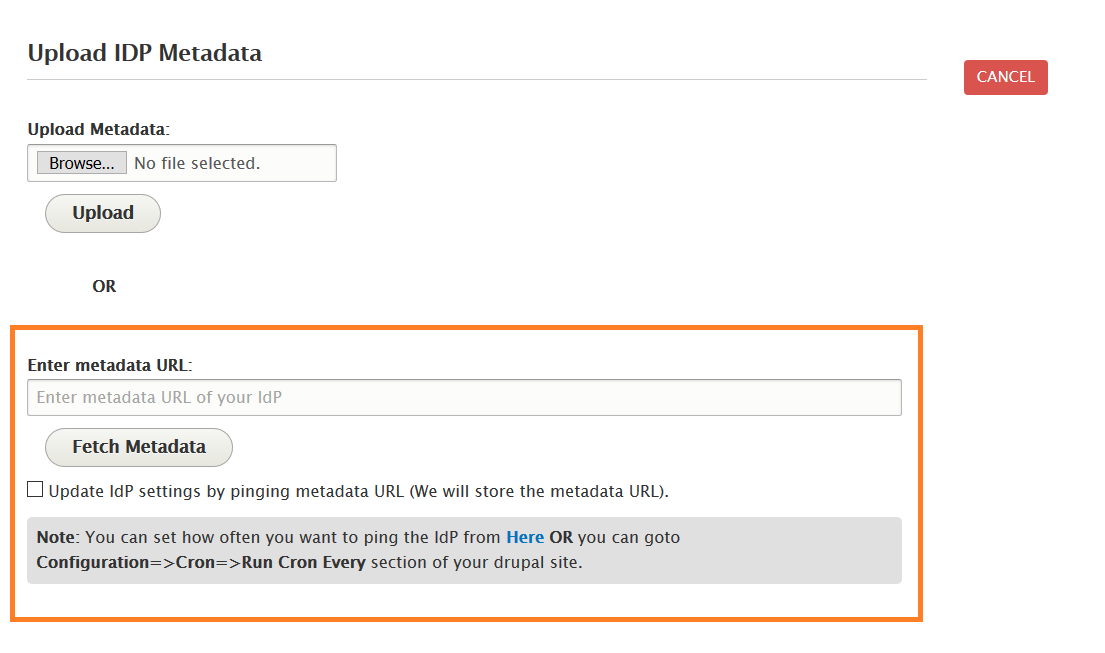Click the Upload IDP Metadata heading
This screenshot has width=1105, height=653.
pyautogui.click(x=145, y=53)
